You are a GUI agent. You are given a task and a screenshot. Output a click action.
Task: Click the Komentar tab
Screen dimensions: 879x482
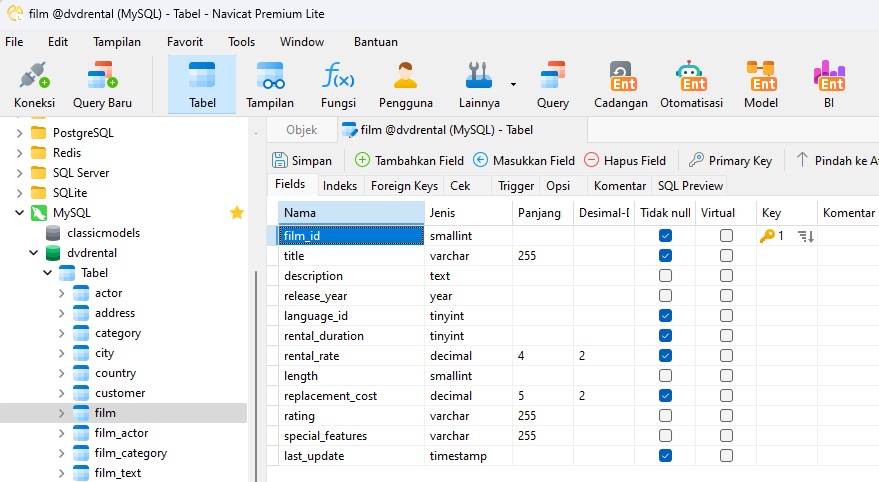click(619, 186)
